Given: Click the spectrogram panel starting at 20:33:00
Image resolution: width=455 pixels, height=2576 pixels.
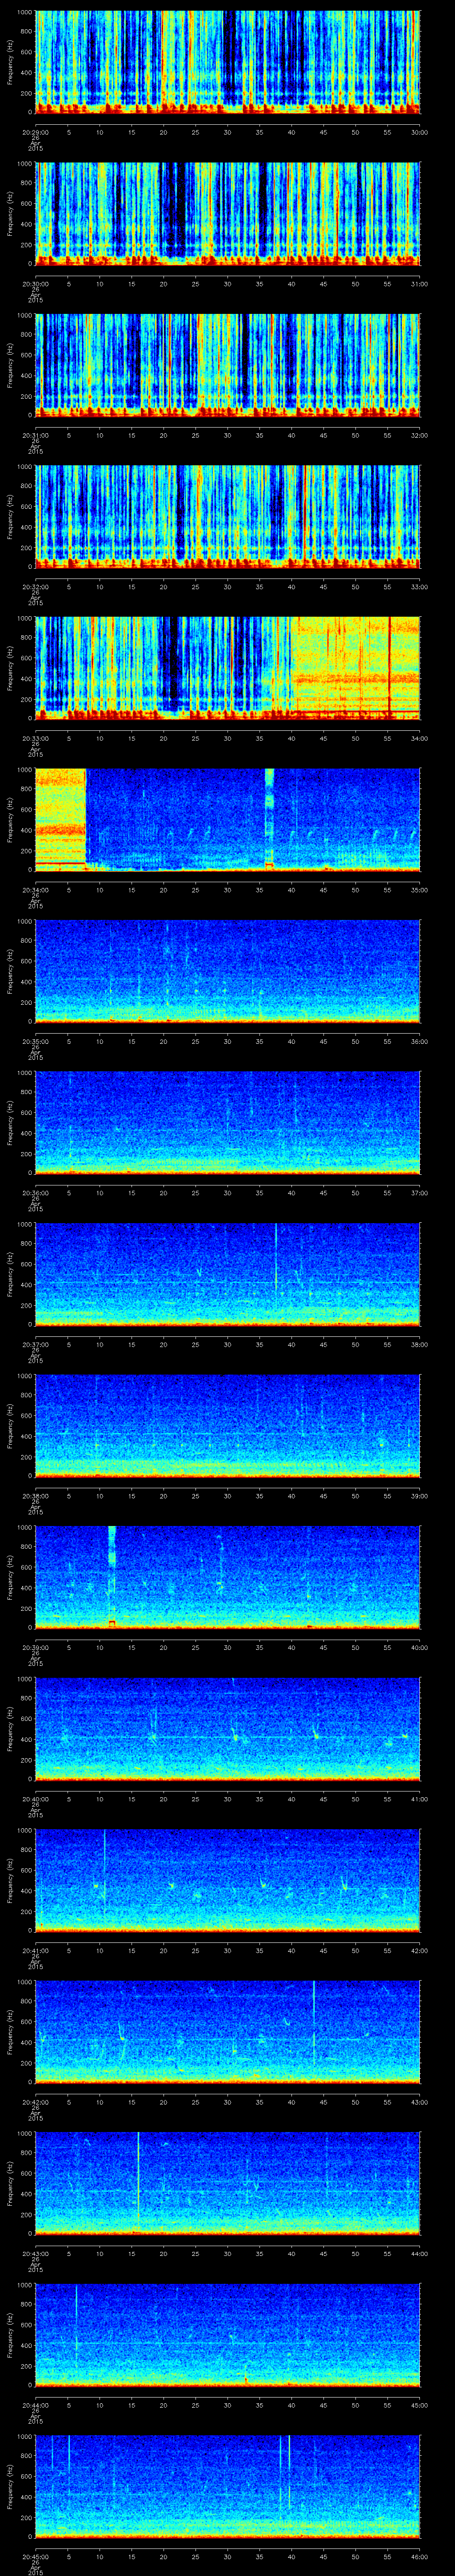Looking at the screenshot, I should [228, 669].
